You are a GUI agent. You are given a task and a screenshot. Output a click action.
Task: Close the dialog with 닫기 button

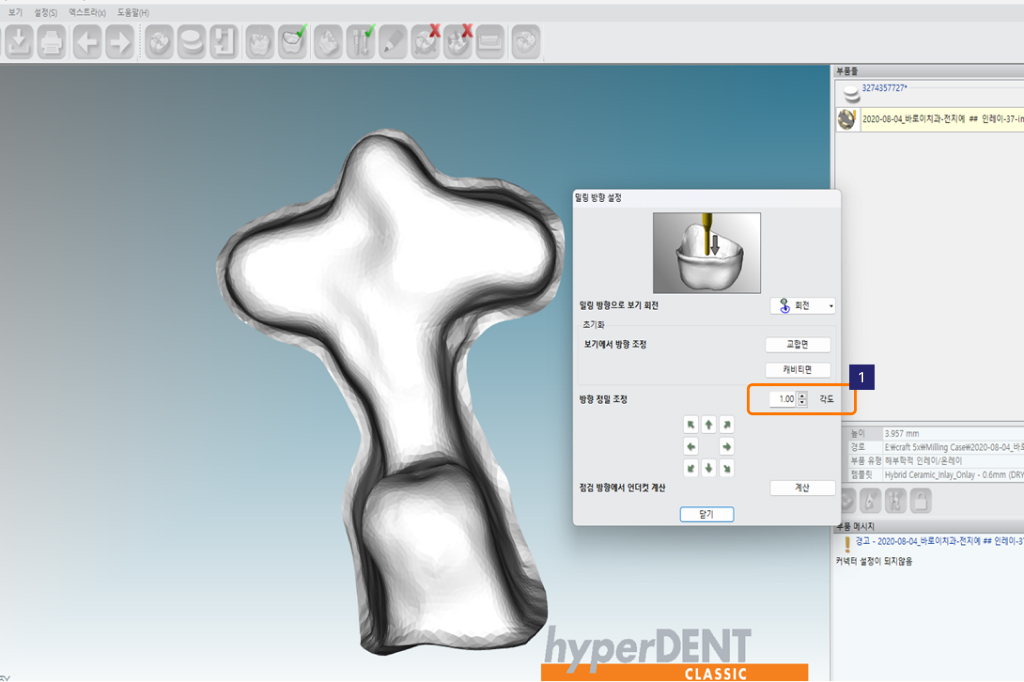click(707, 514)
